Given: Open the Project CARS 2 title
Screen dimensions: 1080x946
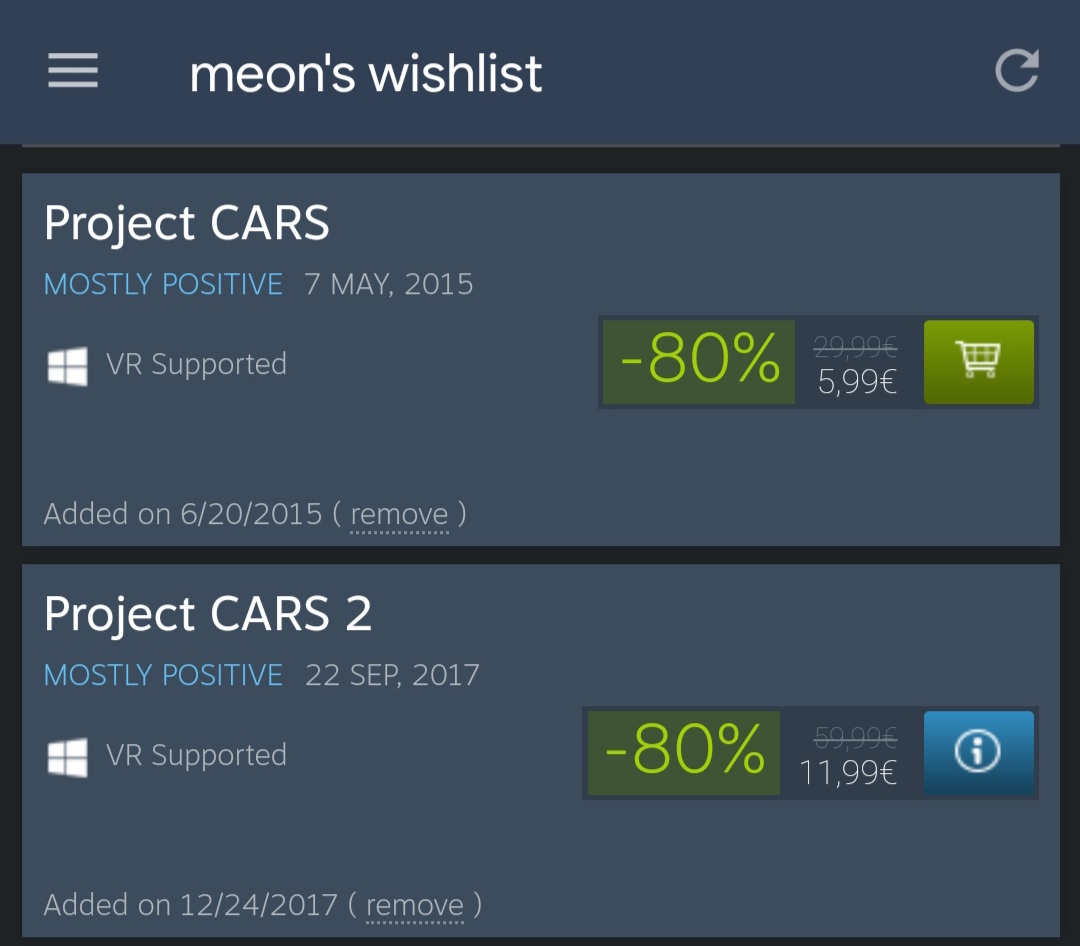Looking at the screenshot, I should click(208, 613).
